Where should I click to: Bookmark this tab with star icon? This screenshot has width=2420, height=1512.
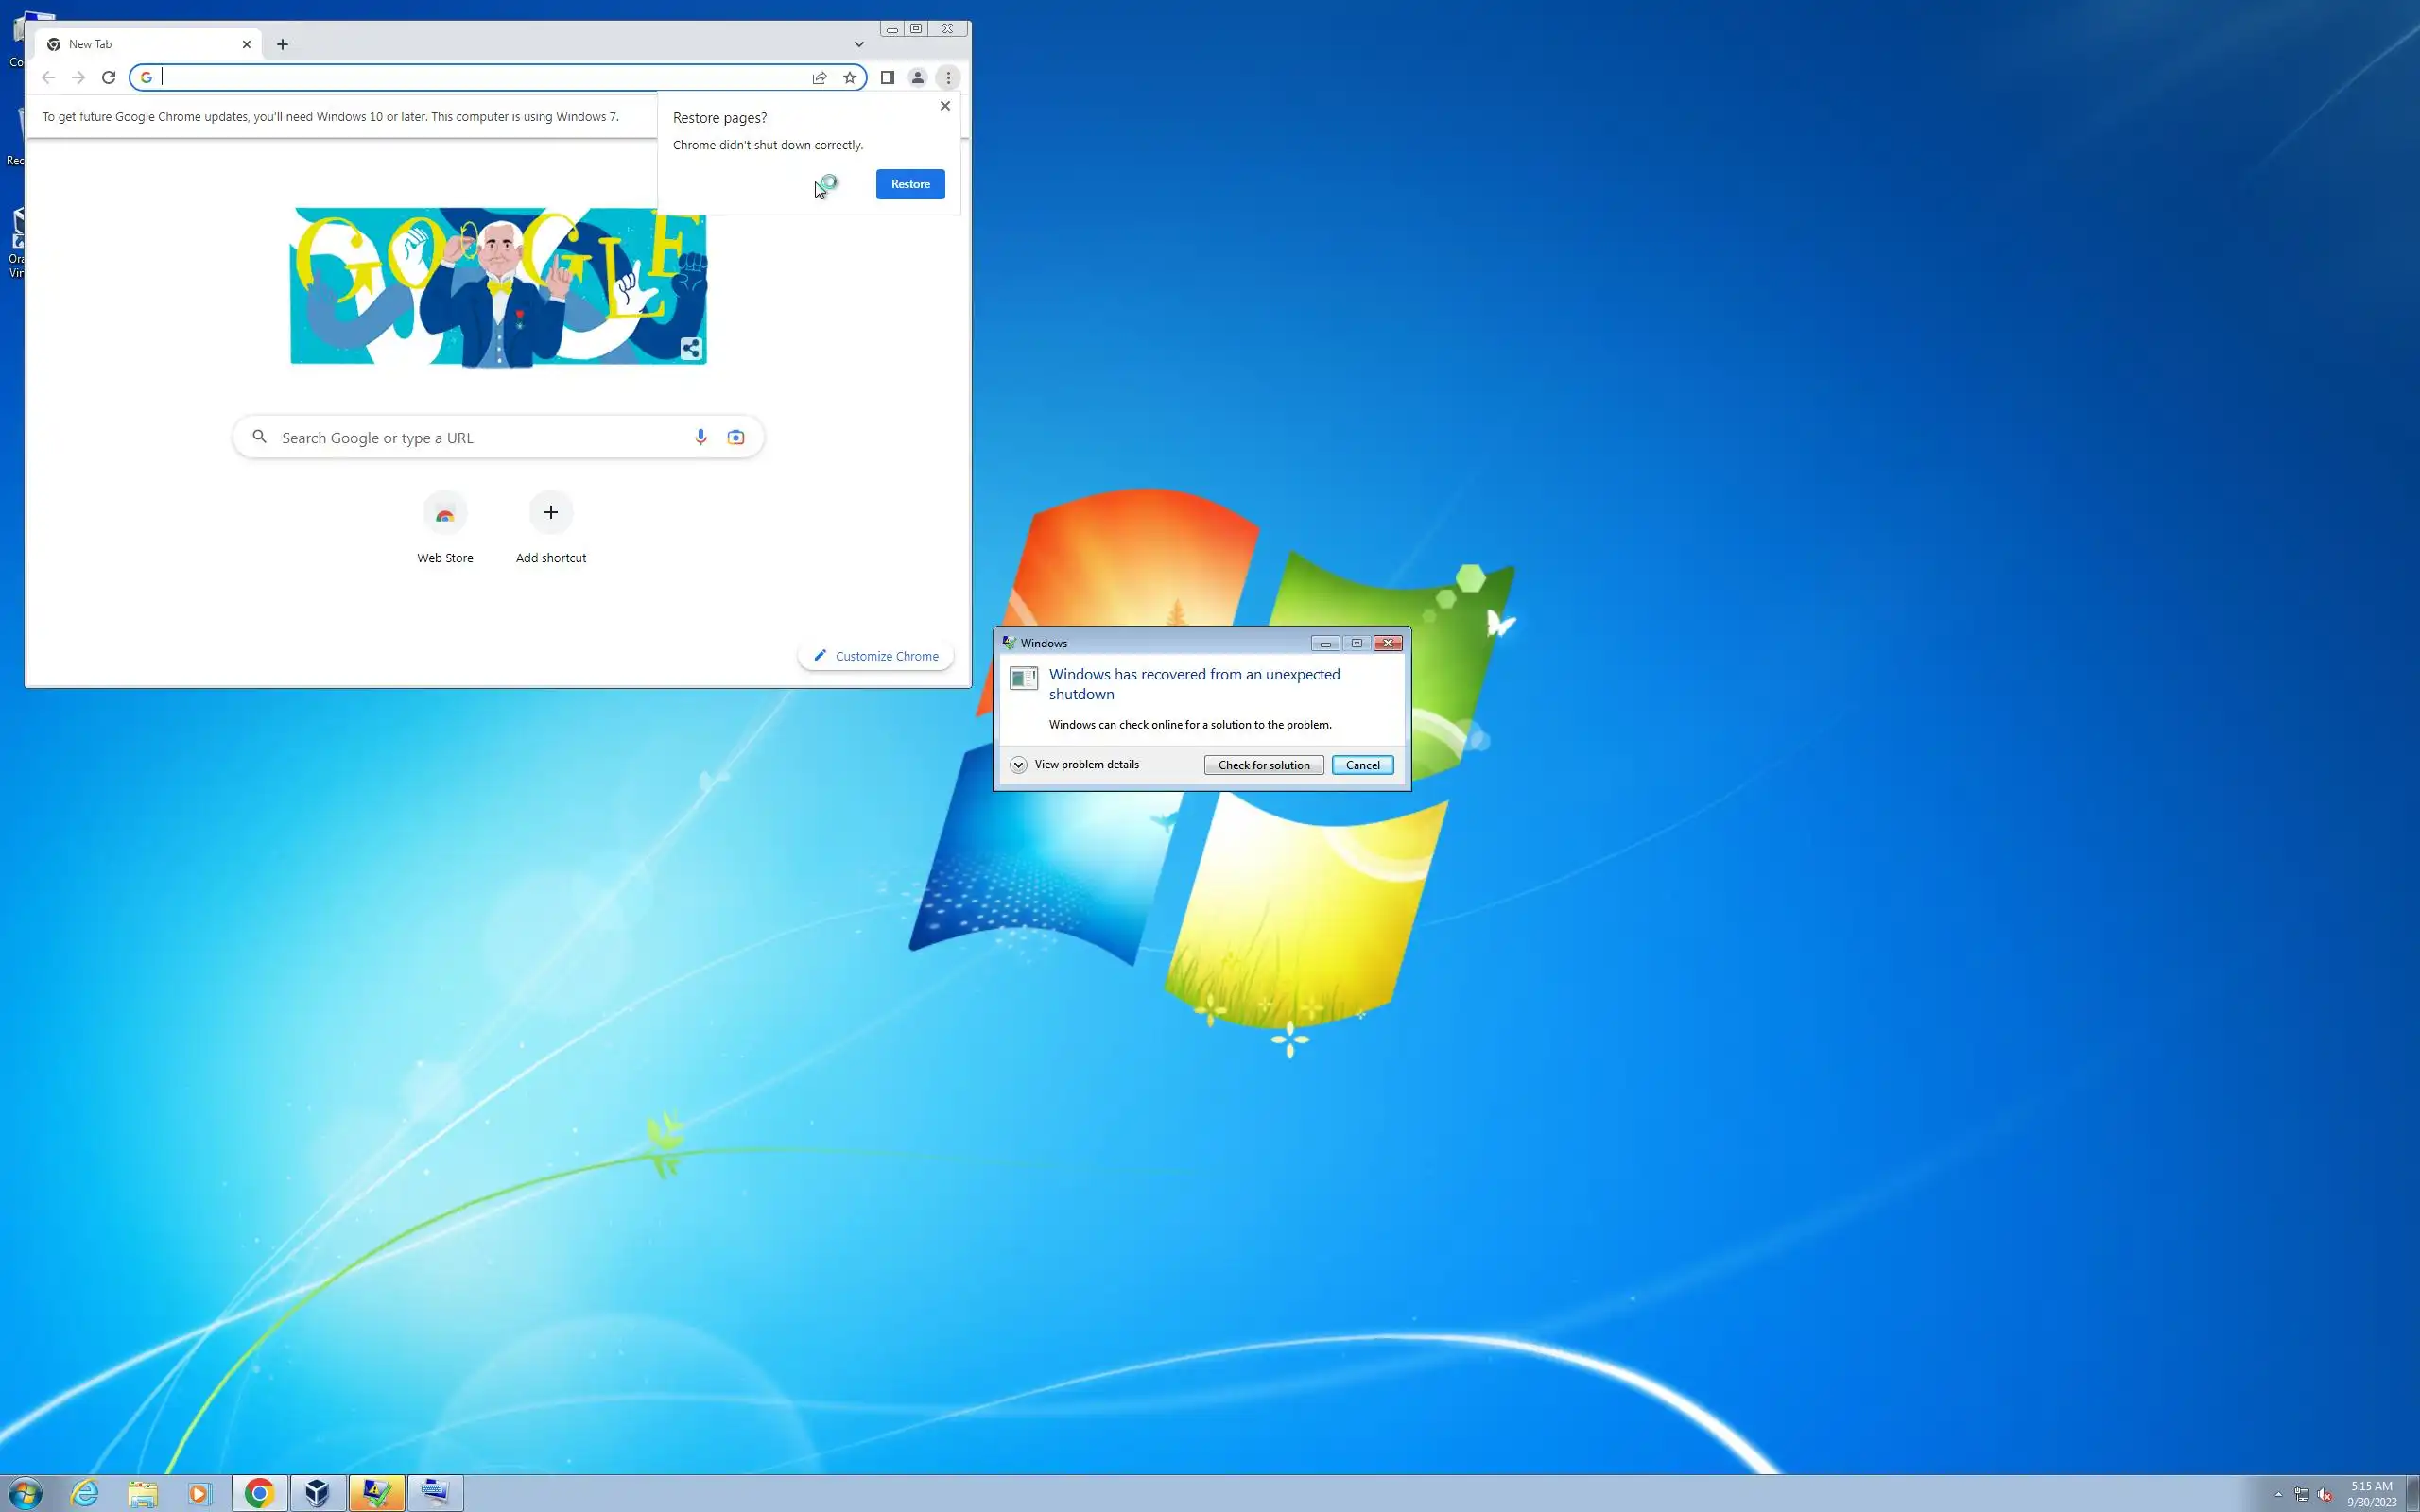849,77
